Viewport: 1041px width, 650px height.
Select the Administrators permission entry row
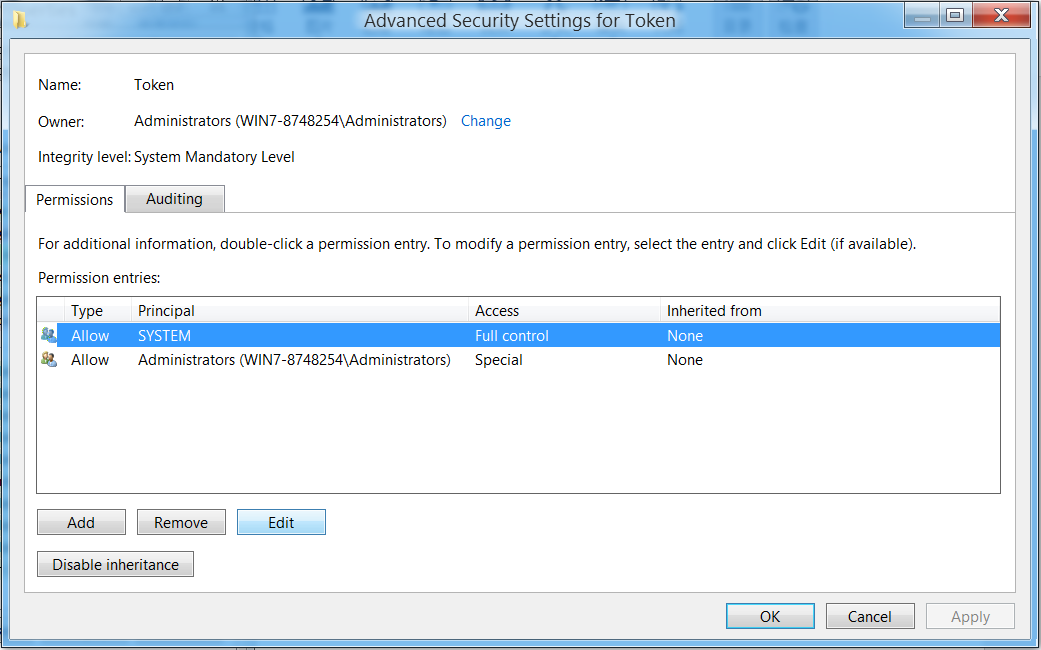[x=518, y=359]
